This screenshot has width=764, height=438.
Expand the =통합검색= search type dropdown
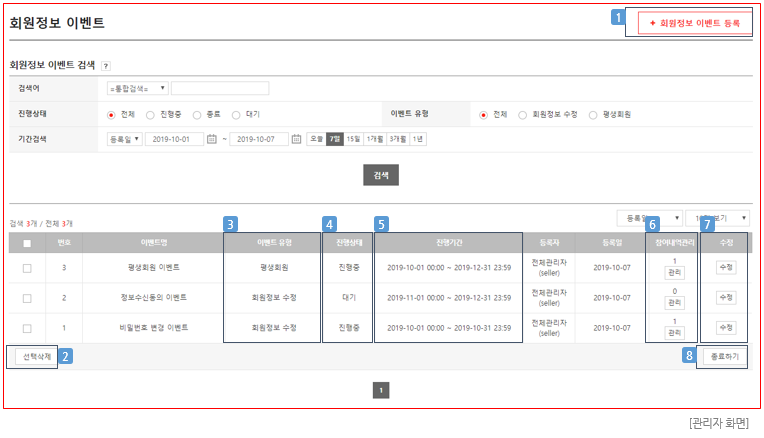tap(138, 88)
